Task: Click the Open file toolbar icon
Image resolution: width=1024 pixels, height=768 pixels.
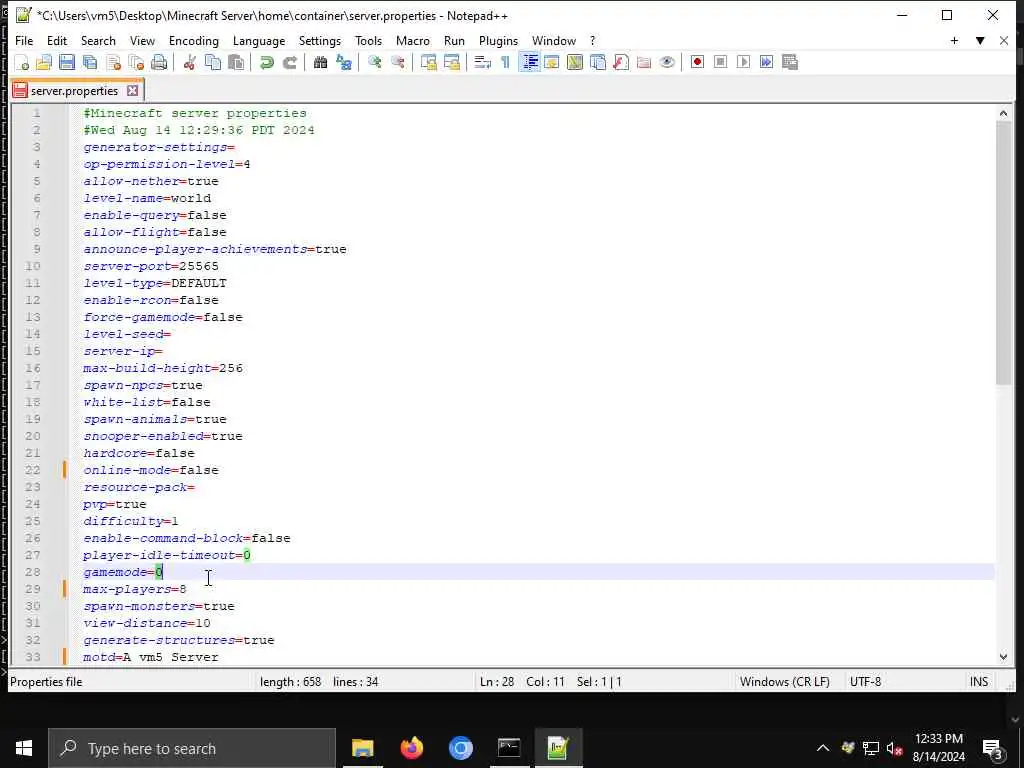Action: (x=44, y=62)
